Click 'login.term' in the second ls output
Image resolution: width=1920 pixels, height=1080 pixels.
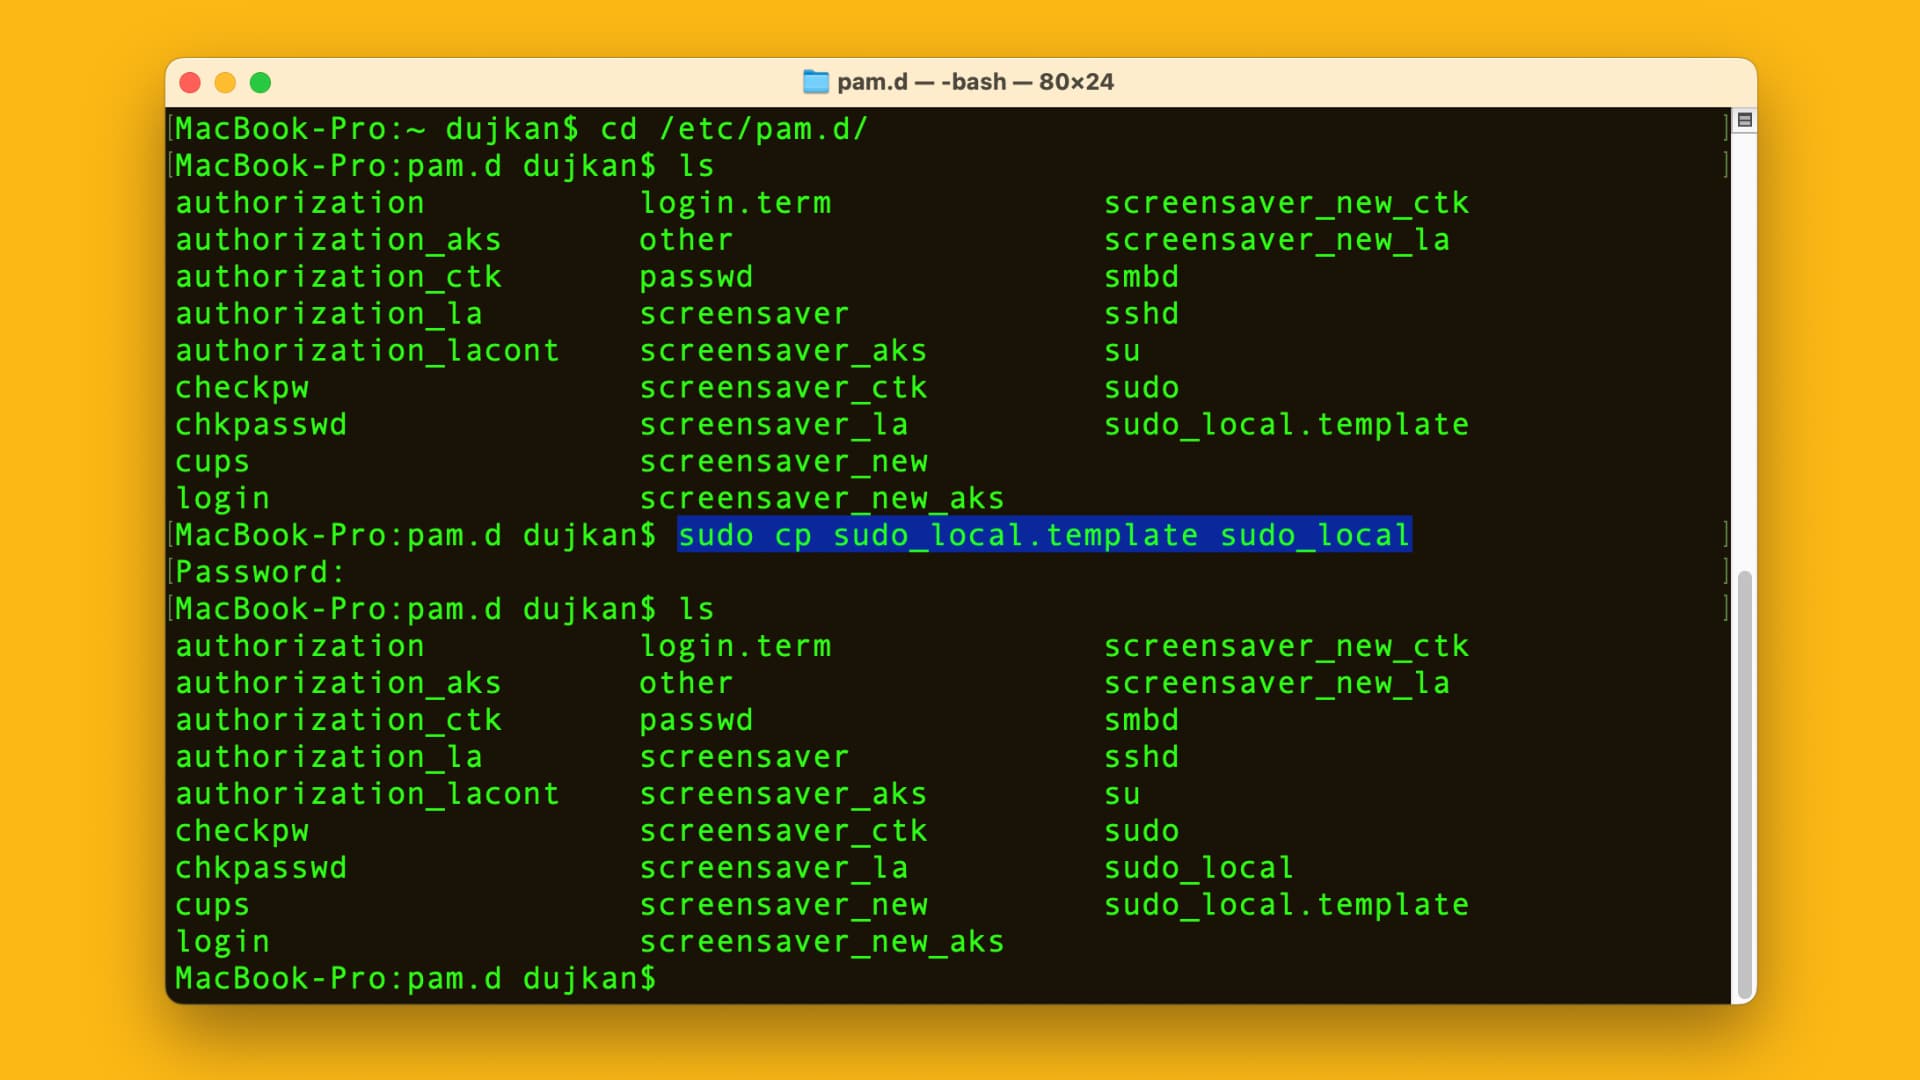735,646
